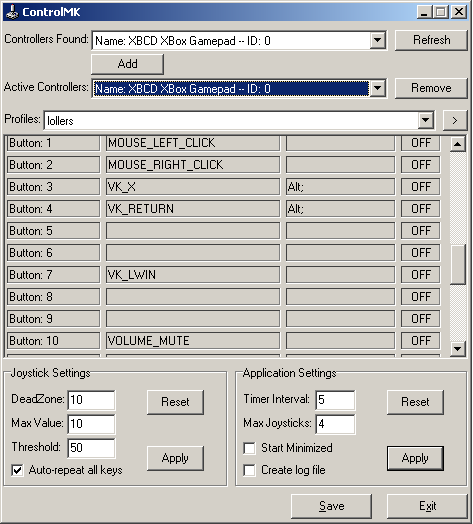Click the Refresh button
Screen dimensions: 473x524
pyautogui.click(x=431, y=40)
